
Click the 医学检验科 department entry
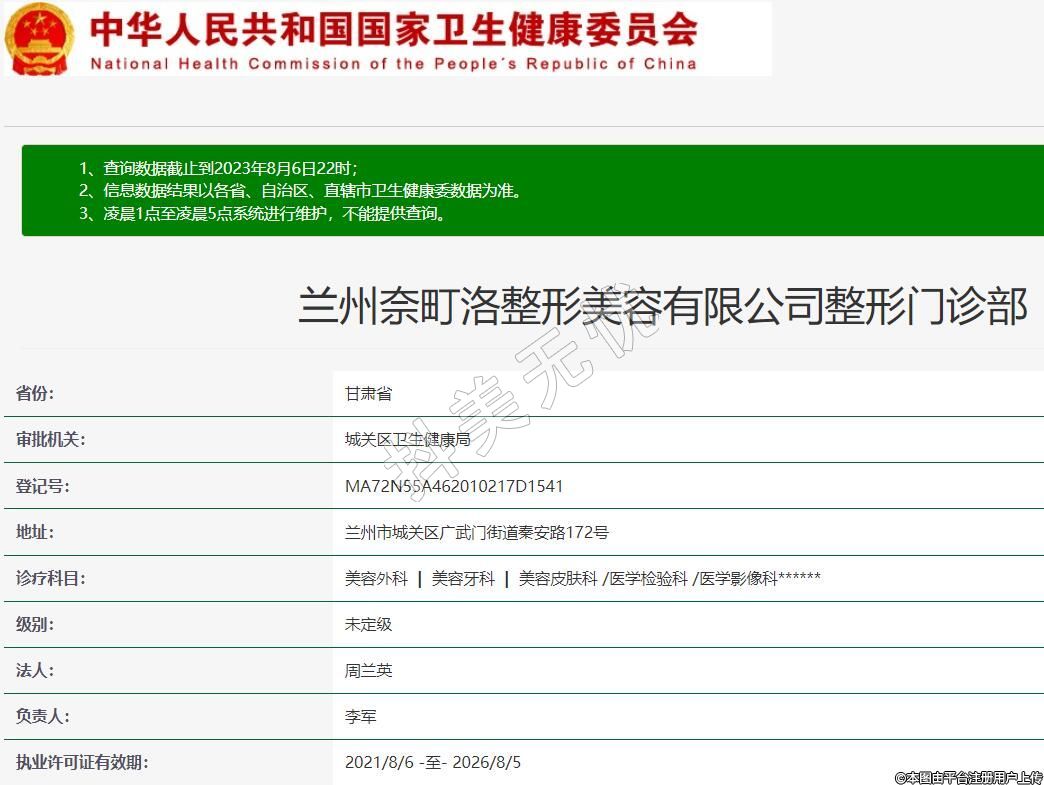(x=650, y=579)
